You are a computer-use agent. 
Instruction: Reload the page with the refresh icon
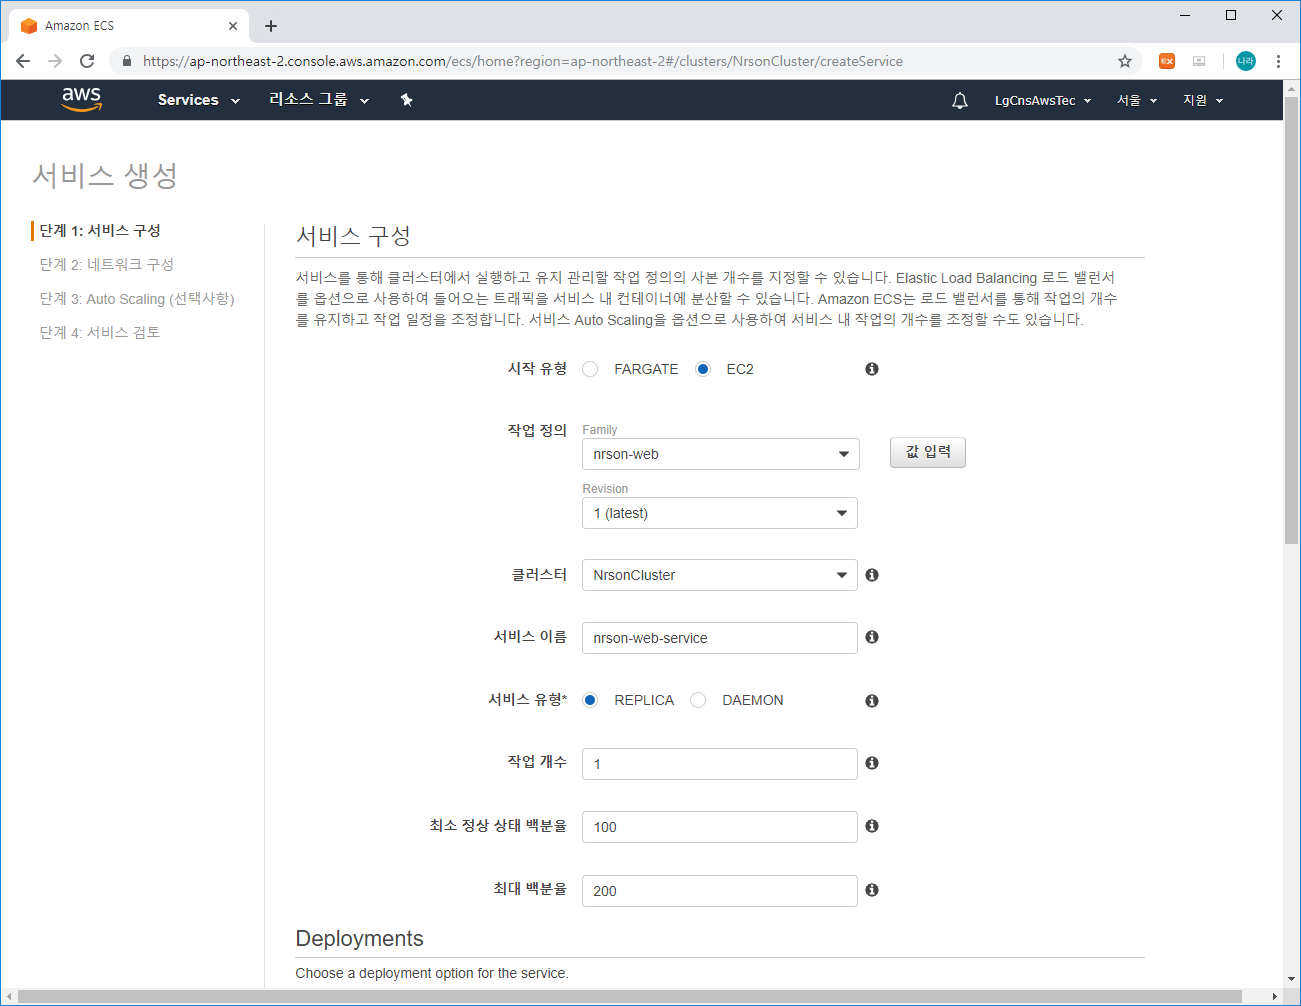click(x=87, y=61)
